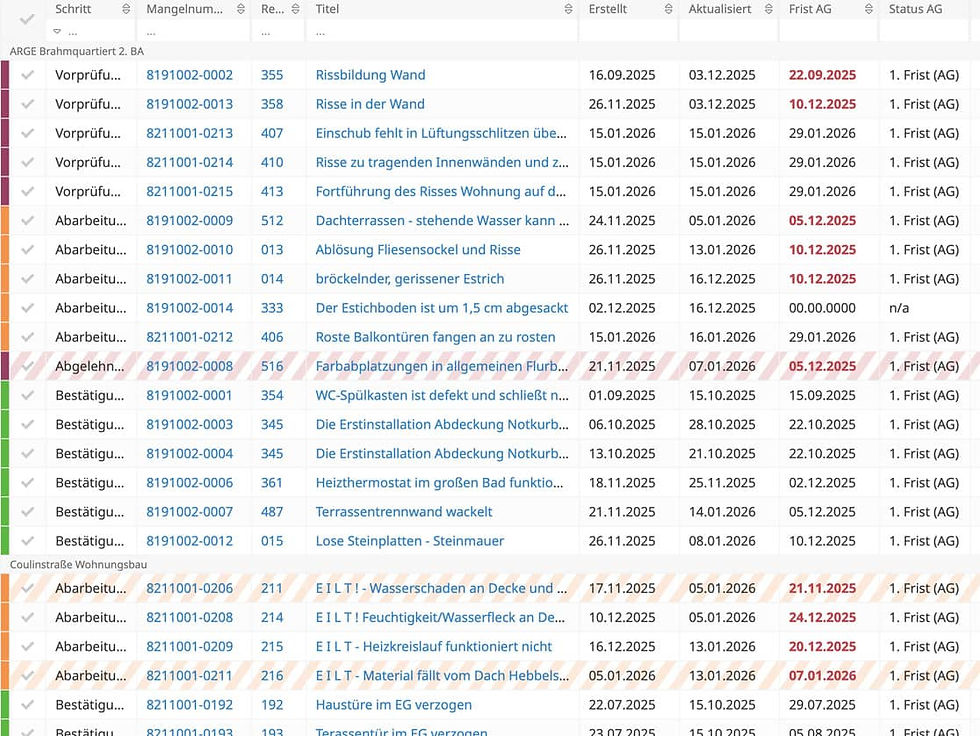Open defect number 8191002-0002

click(x=189, y=75)
